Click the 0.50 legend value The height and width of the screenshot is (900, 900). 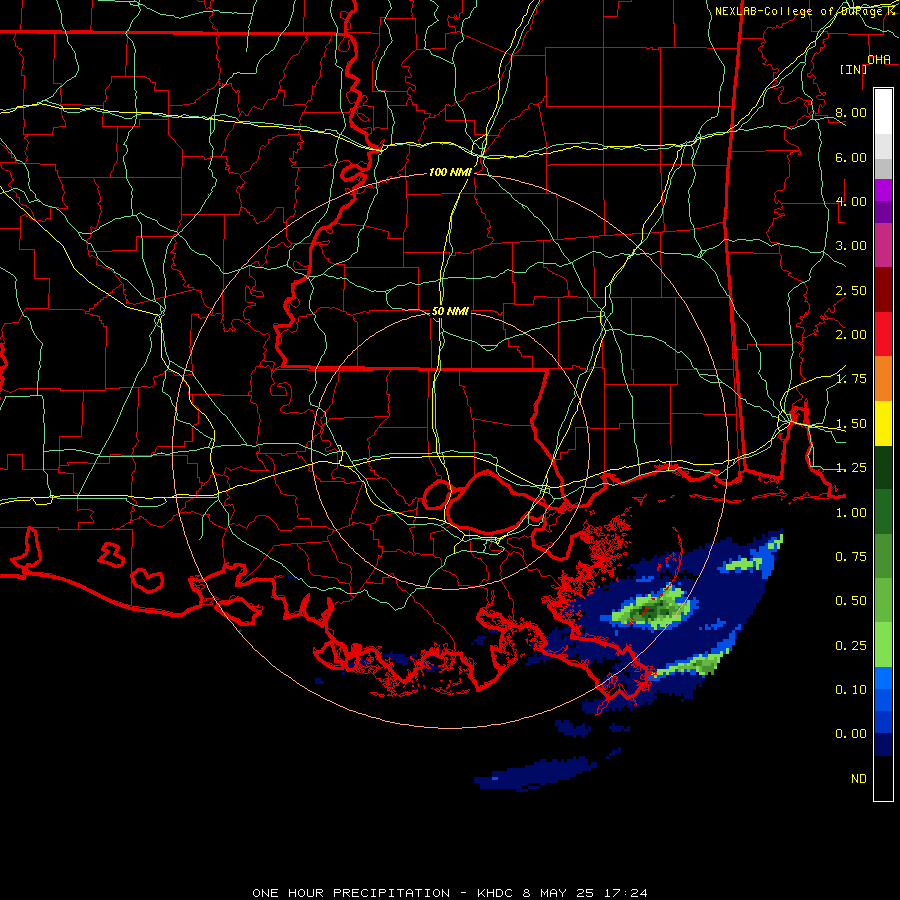tap(851, 601)
